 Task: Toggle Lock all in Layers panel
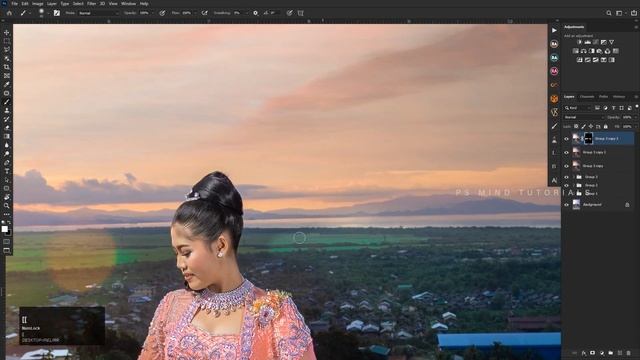point(606,127)
